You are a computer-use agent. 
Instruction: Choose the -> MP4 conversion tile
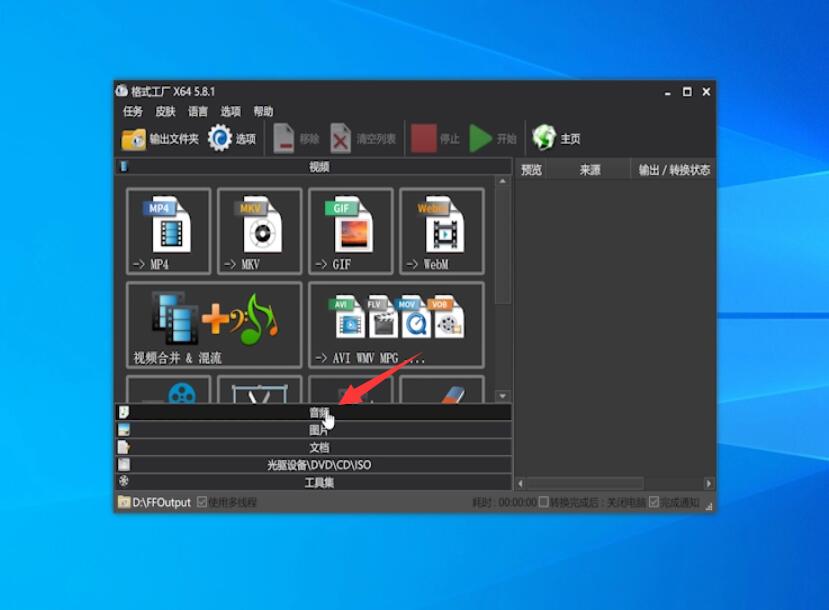169,231
